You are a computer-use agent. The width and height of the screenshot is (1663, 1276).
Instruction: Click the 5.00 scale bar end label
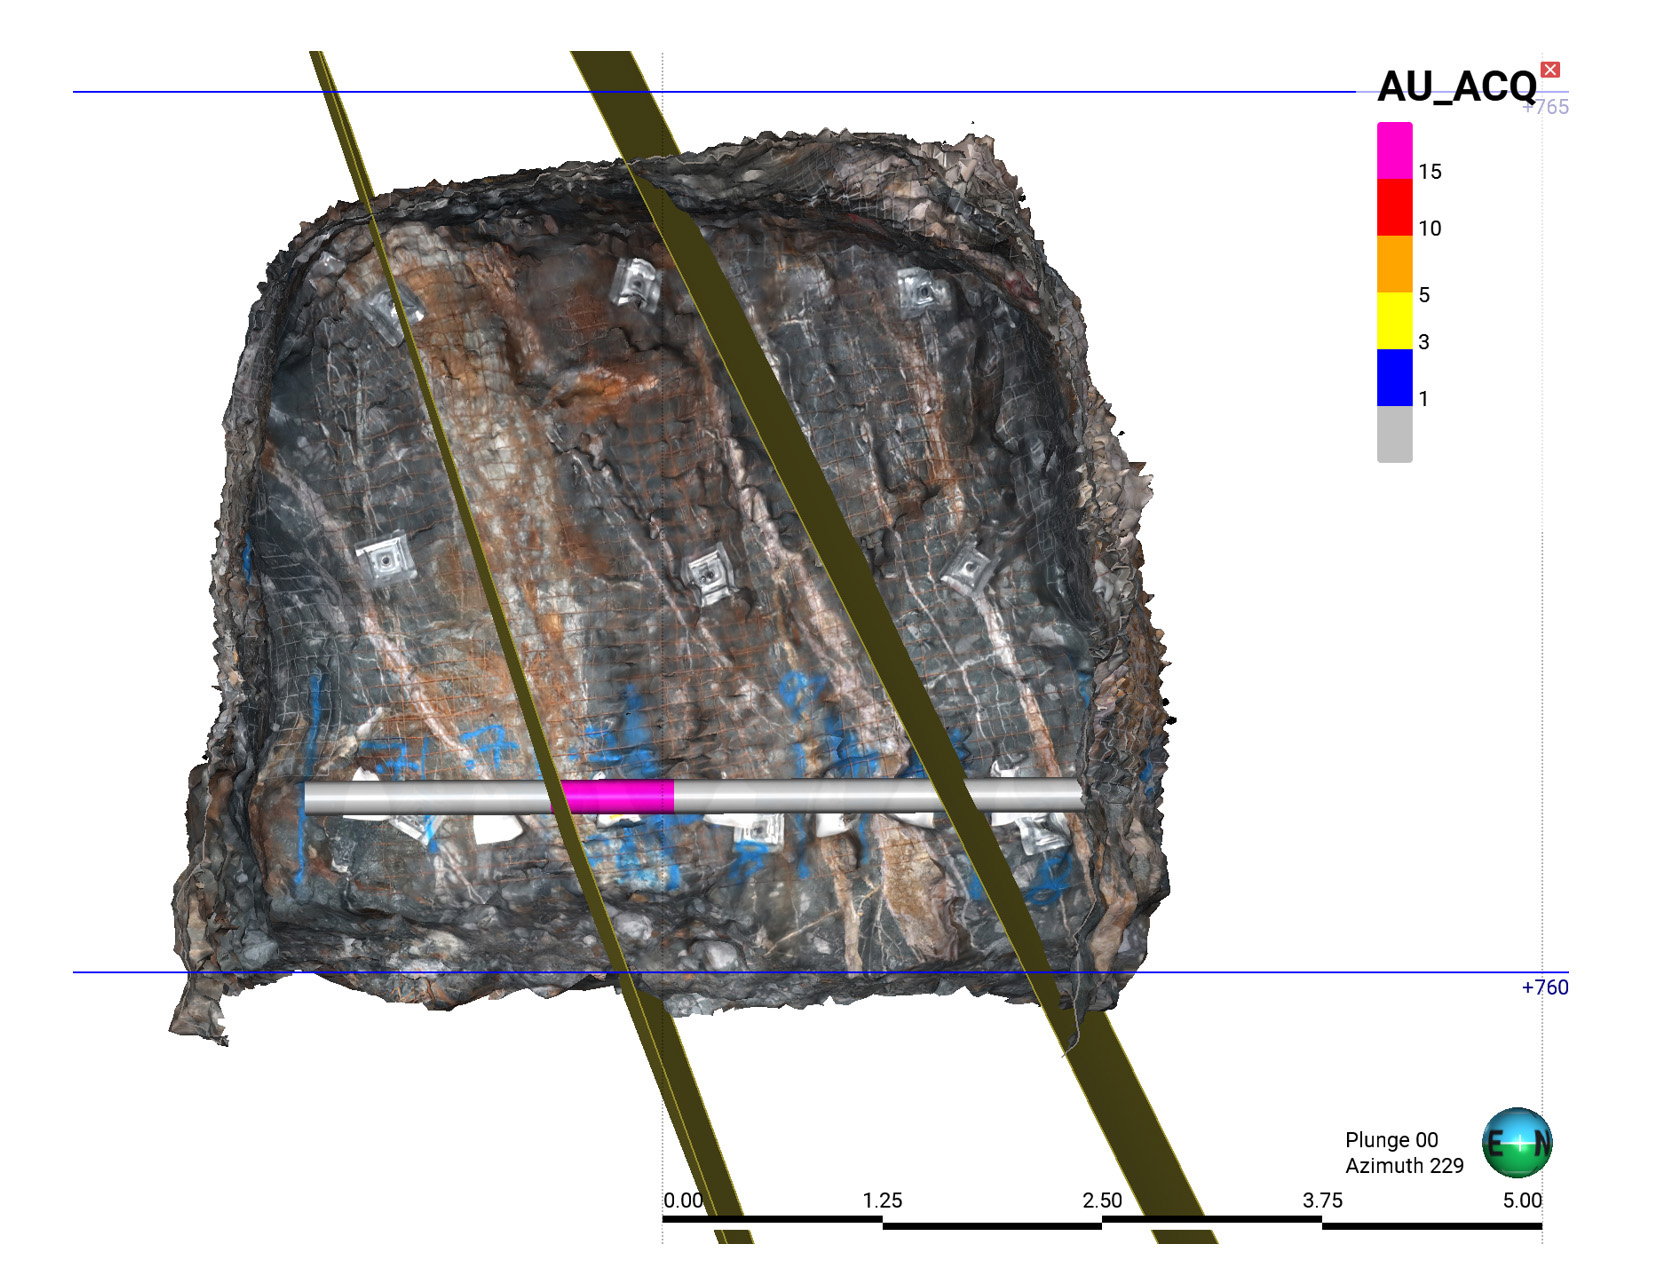(1521, 1200)
